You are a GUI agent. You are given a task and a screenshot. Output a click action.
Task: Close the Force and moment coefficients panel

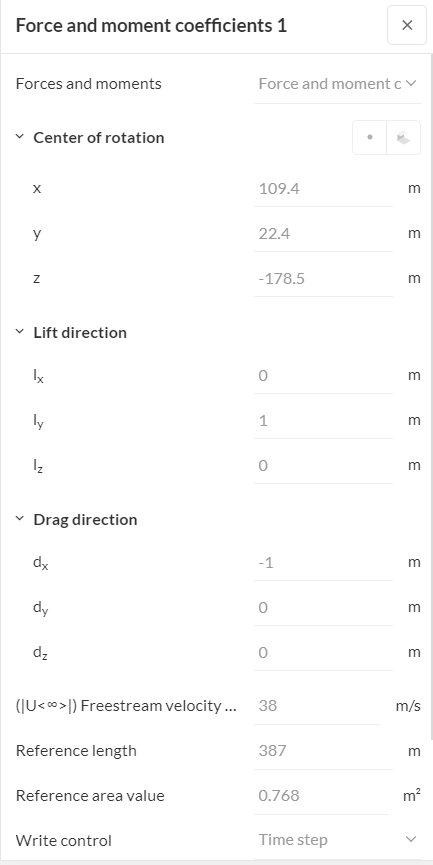tap(407, 25)
